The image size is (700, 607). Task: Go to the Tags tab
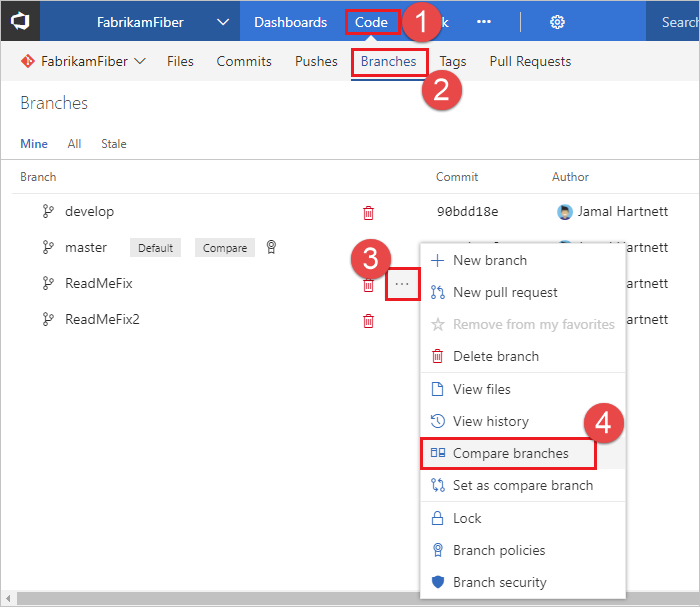[x=453, y=61]
